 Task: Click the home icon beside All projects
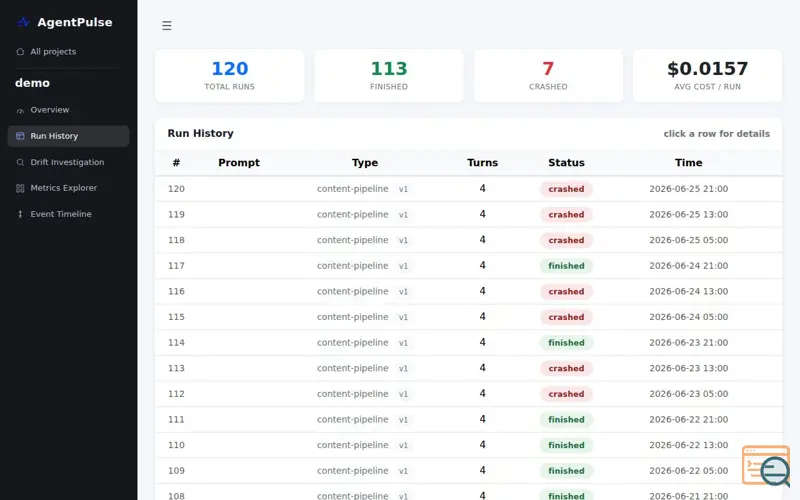tap(20, 52)
